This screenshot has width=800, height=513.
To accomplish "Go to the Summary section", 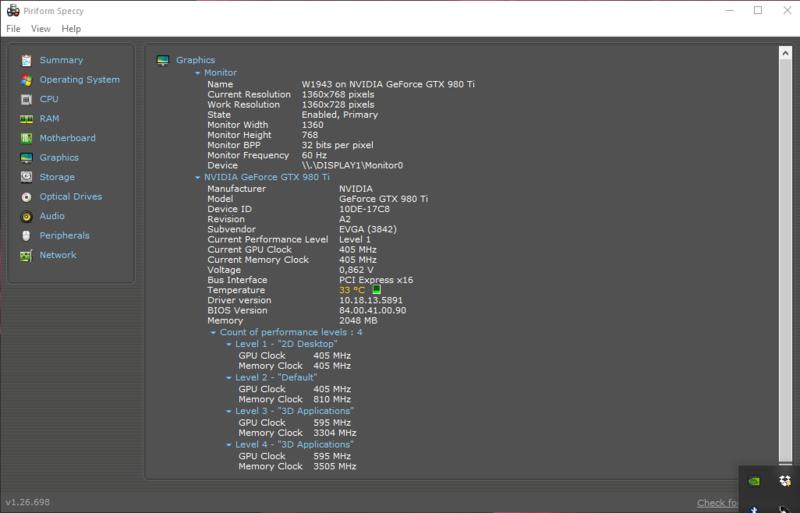I will coord(61,60).
